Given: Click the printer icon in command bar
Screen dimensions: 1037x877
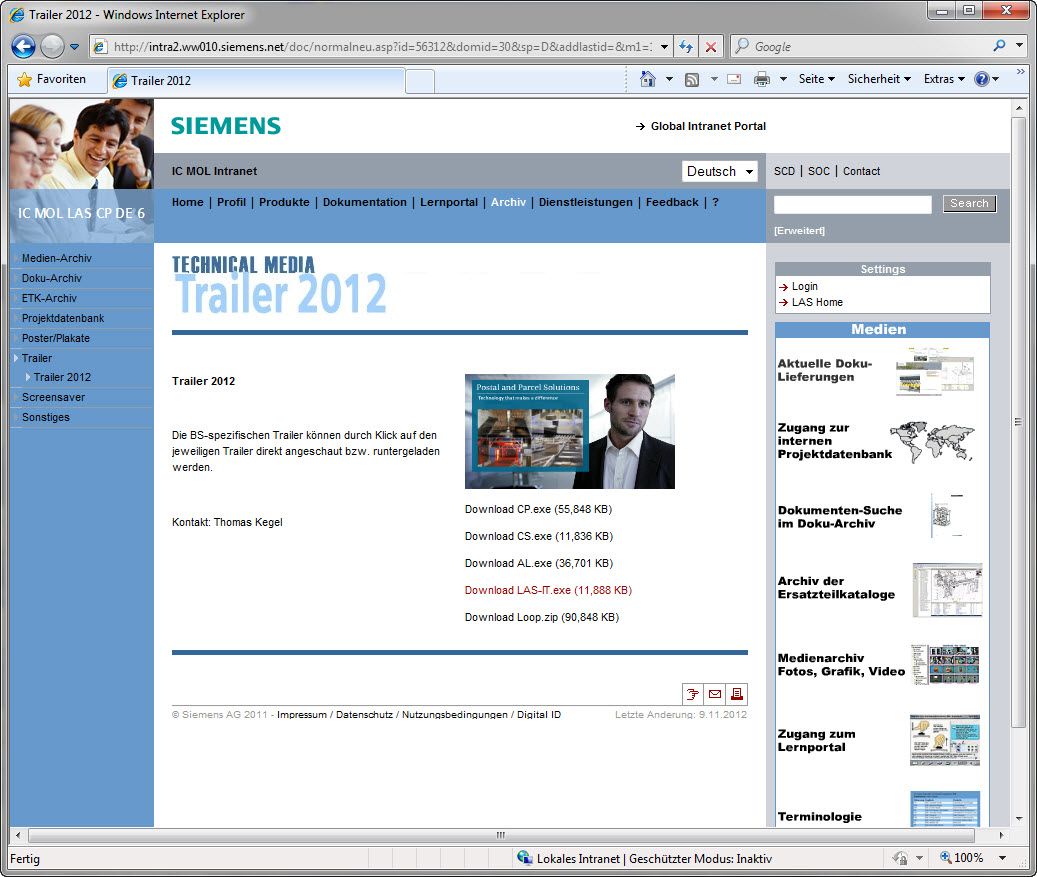Looking at the screenshot, I should 761,79.
